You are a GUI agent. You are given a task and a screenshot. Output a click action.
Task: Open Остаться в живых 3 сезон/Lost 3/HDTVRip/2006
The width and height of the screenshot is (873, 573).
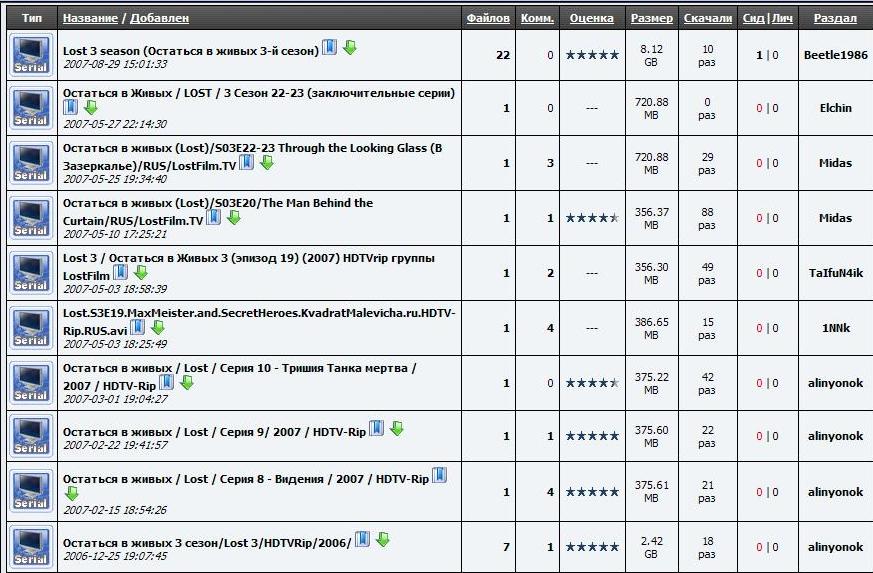pos(207,543)
